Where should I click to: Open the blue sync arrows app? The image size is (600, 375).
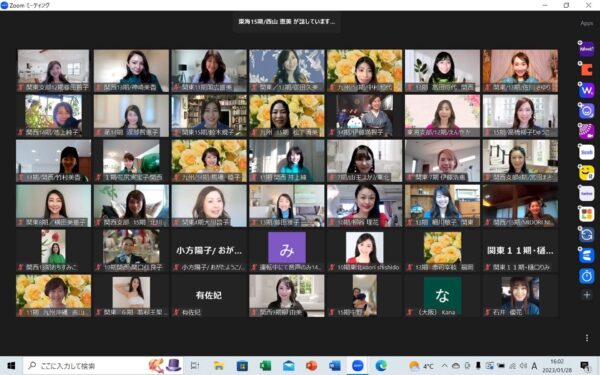(586, 235)
